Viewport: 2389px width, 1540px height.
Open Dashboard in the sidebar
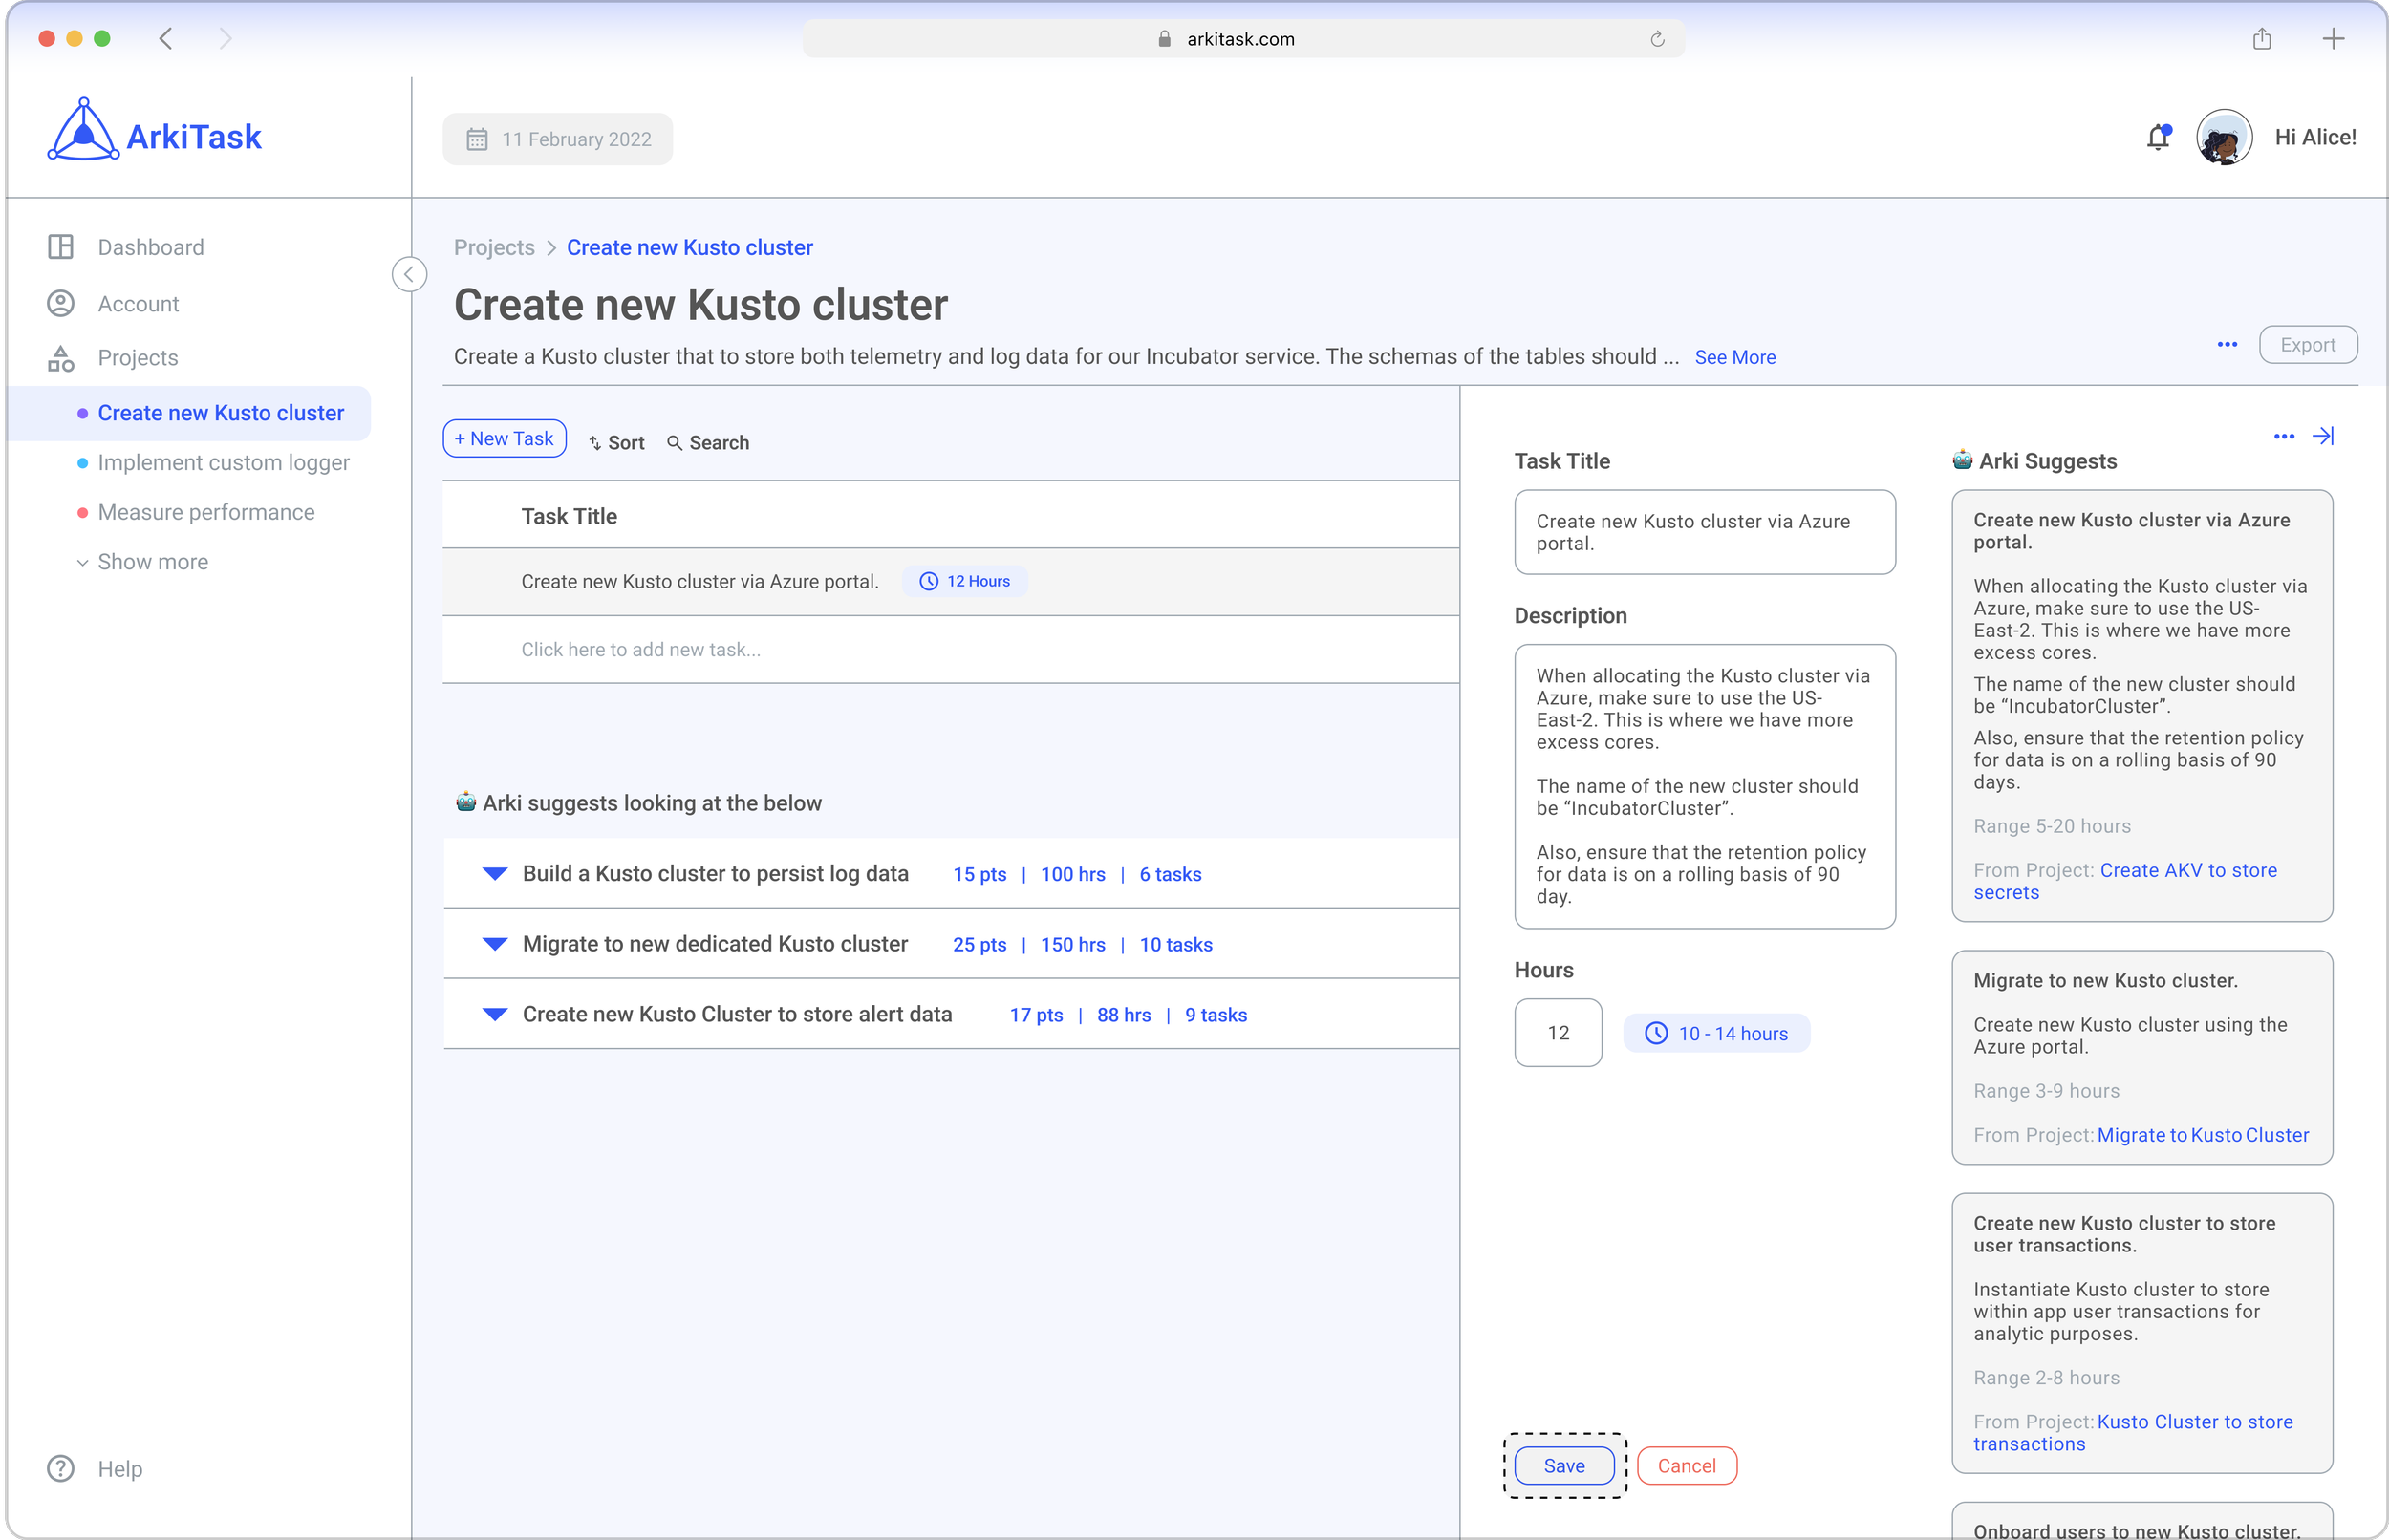pos(150,247)
